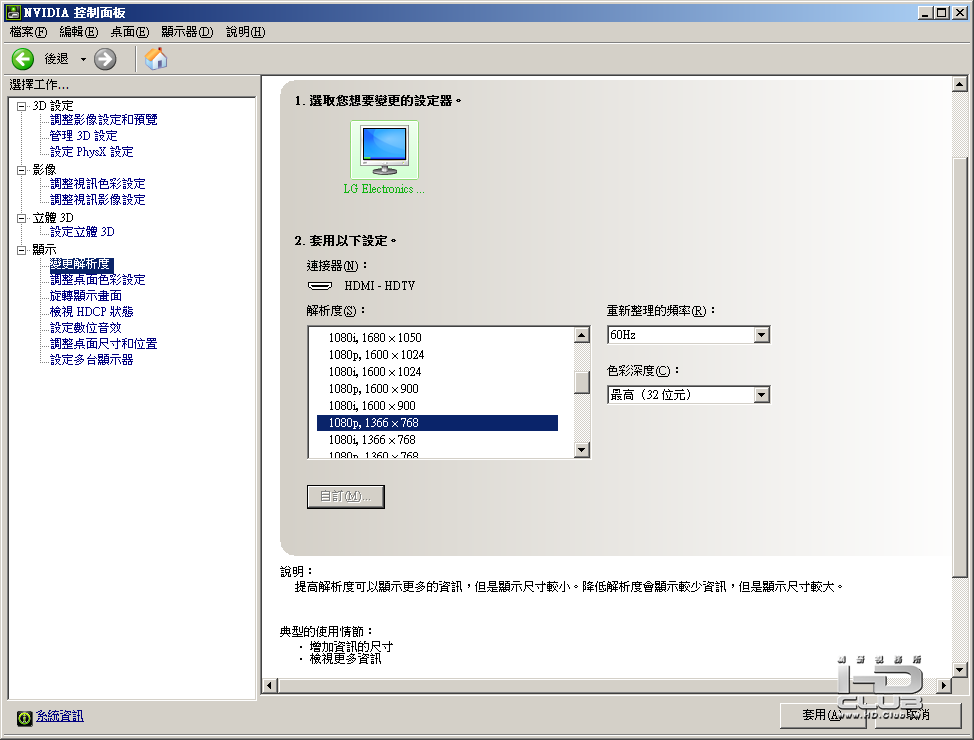
Task: Maximize the NVIDIA control panel window
Action: click(x=941, y=12)
